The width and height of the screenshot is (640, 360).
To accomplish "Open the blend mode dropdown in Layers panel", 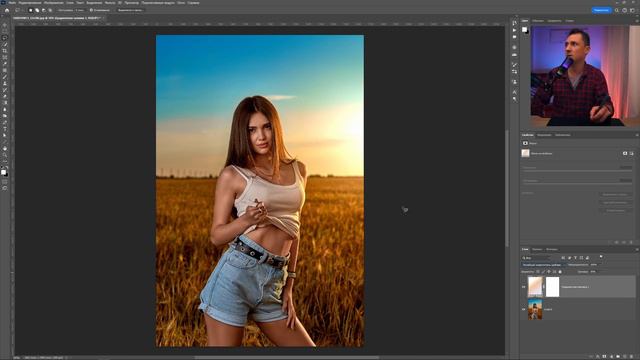I will 543,265.
